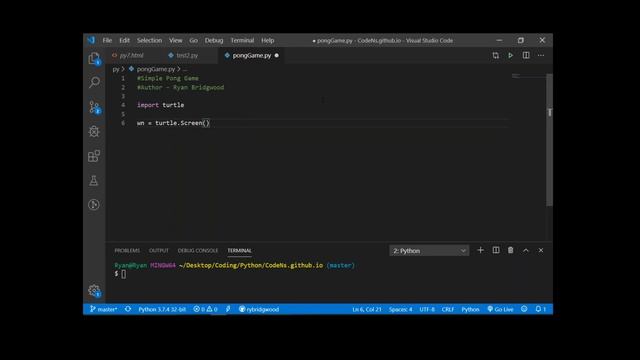This screenshot has width=640, height=360.
Task: Click the Go Live server button
Action: (500, 309)
